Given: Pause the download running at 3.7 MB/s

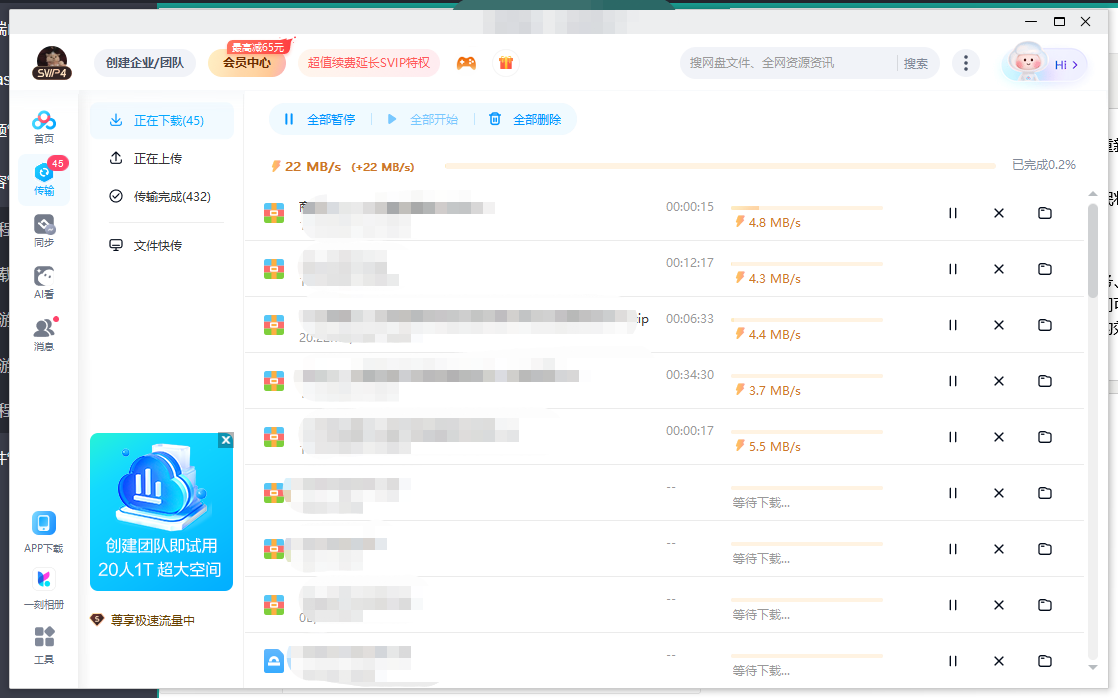Looking at the screenshot, I should click(x=953, y=381).
